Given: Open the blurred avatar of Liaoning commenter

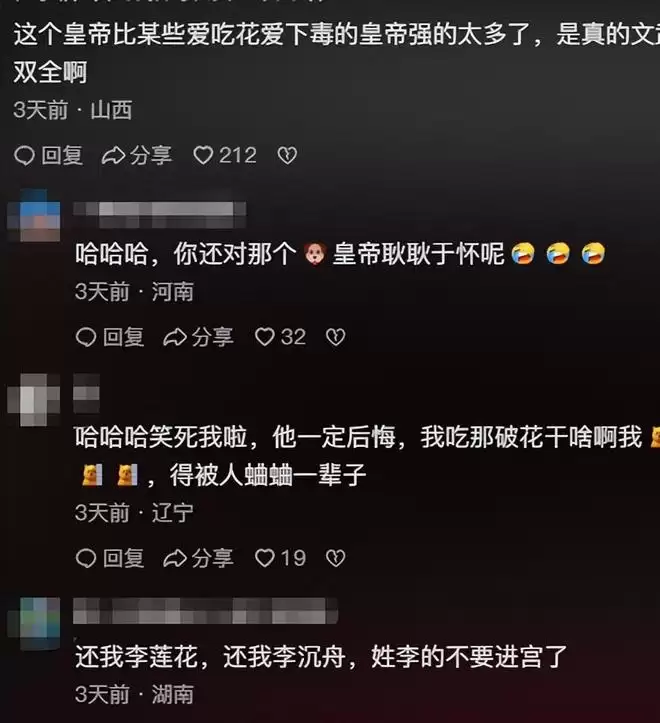Looking at the screenshot, I should pos(34,400).
